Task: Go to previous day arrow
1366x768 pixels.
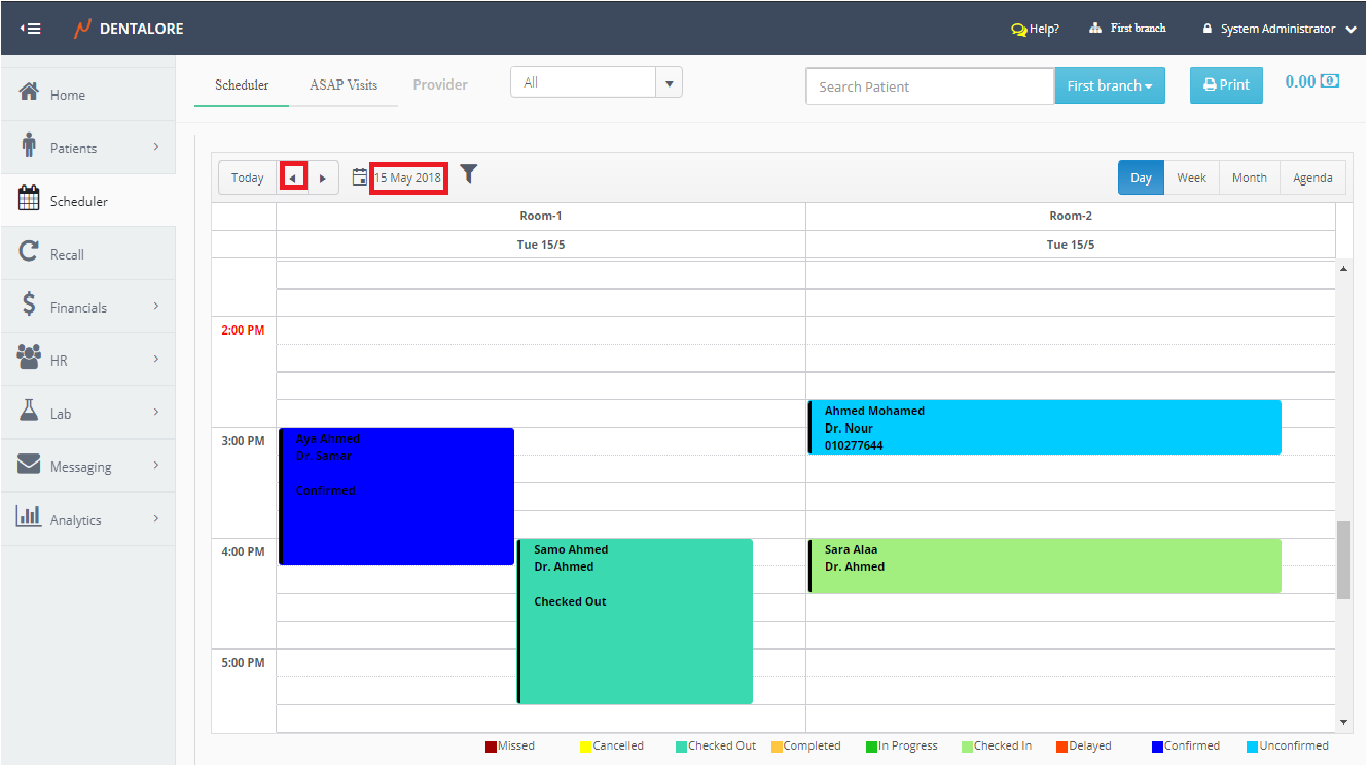Action: [x=293, y=178]
